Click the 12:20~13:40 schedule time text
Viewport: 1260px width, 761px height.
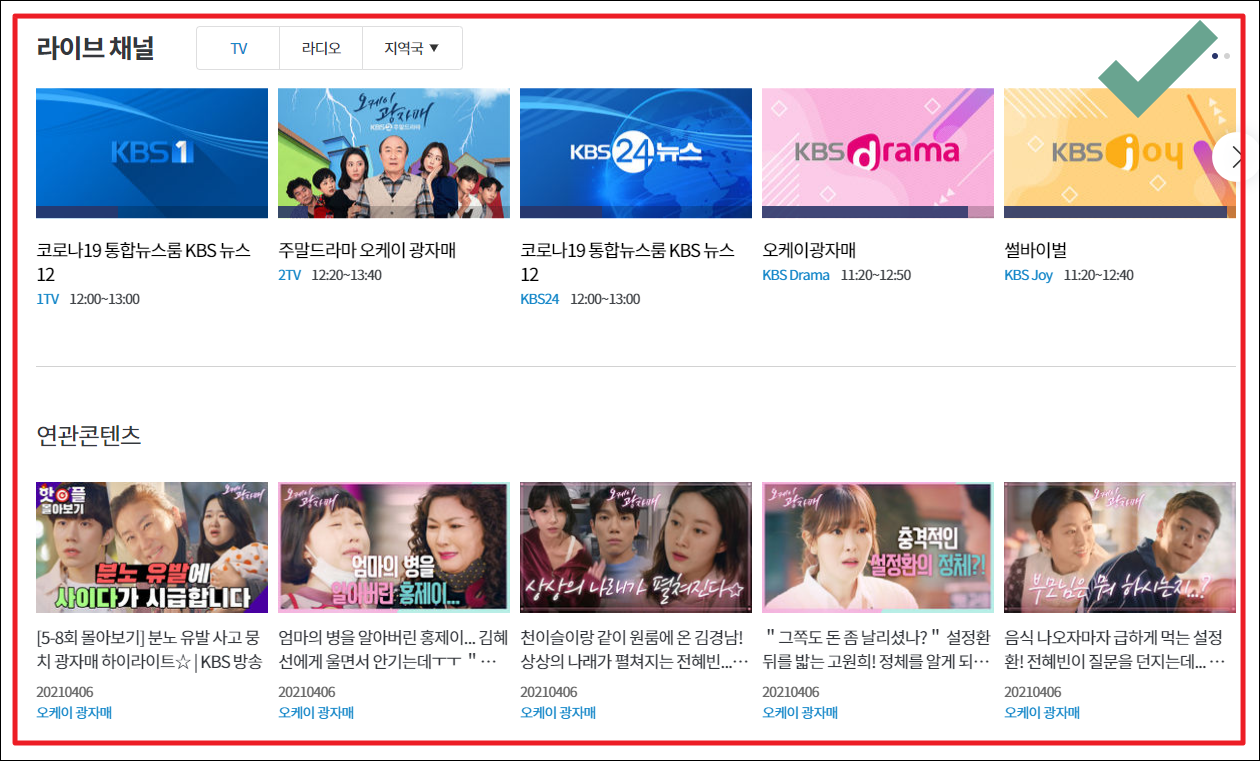point(347,275)
